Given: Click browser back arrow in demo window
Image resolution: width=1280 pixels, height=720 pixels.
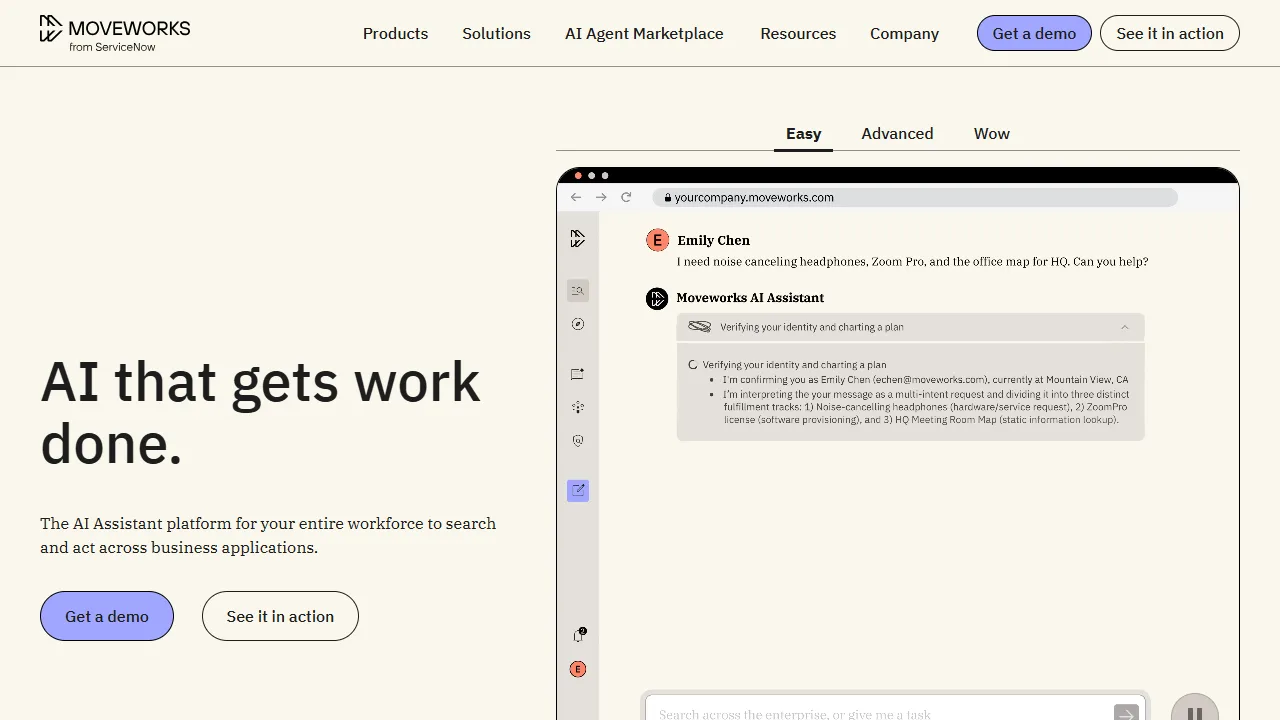Looking at the screenshot, I should pyautogui.click(x=576, y=197).
